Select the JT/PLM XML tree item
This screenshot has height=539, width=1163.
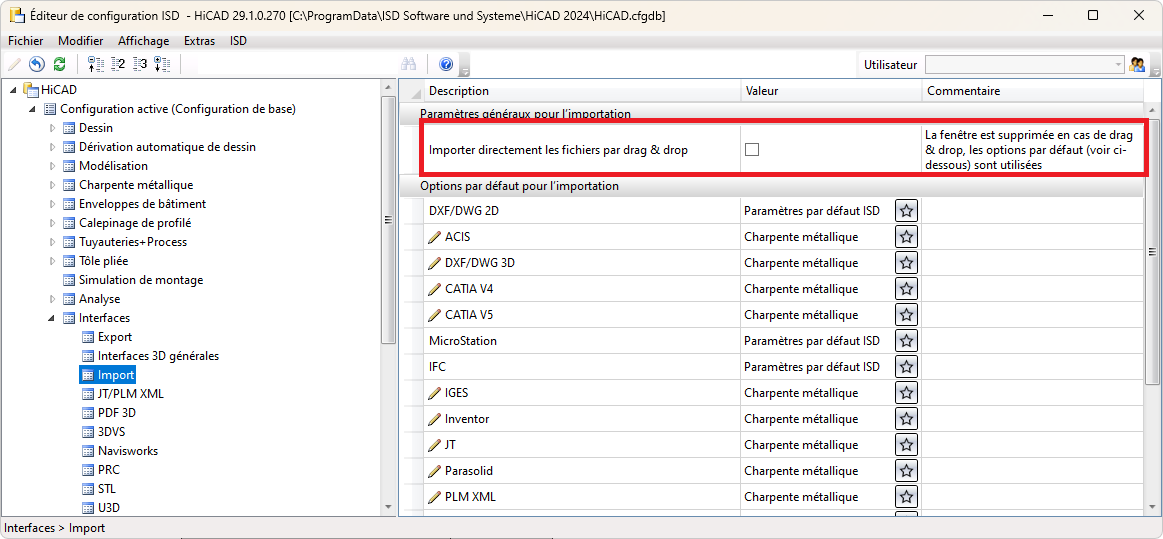[131, 394]
